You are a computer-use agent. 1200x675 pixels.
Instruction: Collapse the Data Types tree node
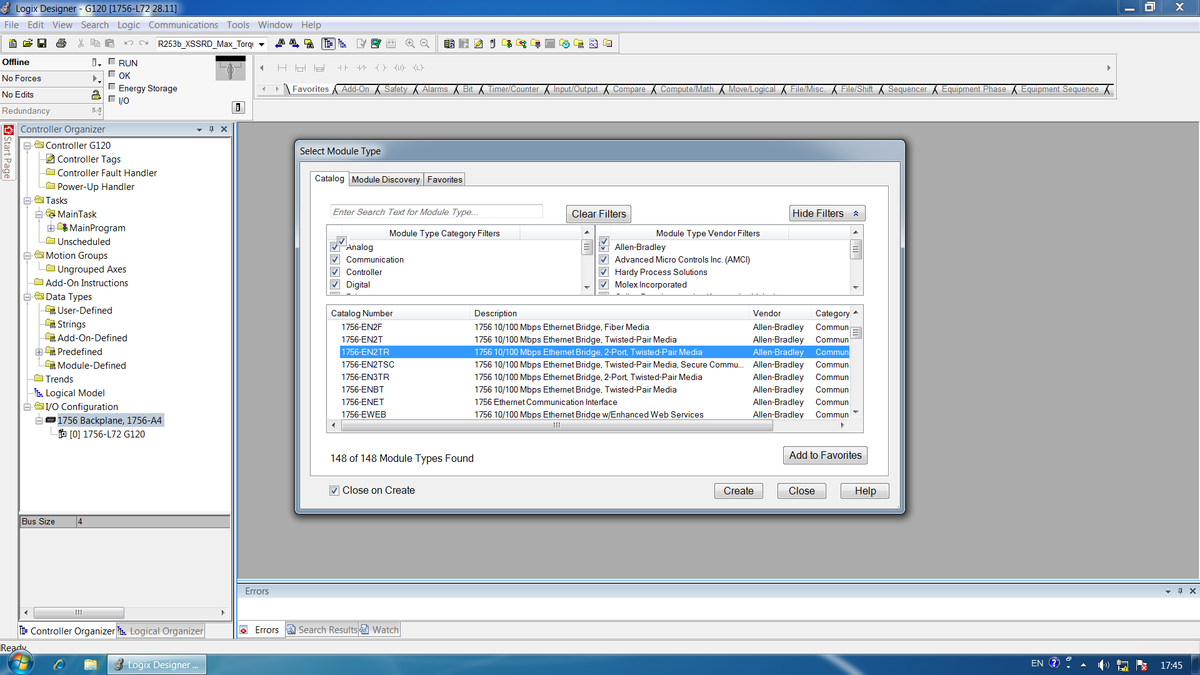(x=27, y=297)
